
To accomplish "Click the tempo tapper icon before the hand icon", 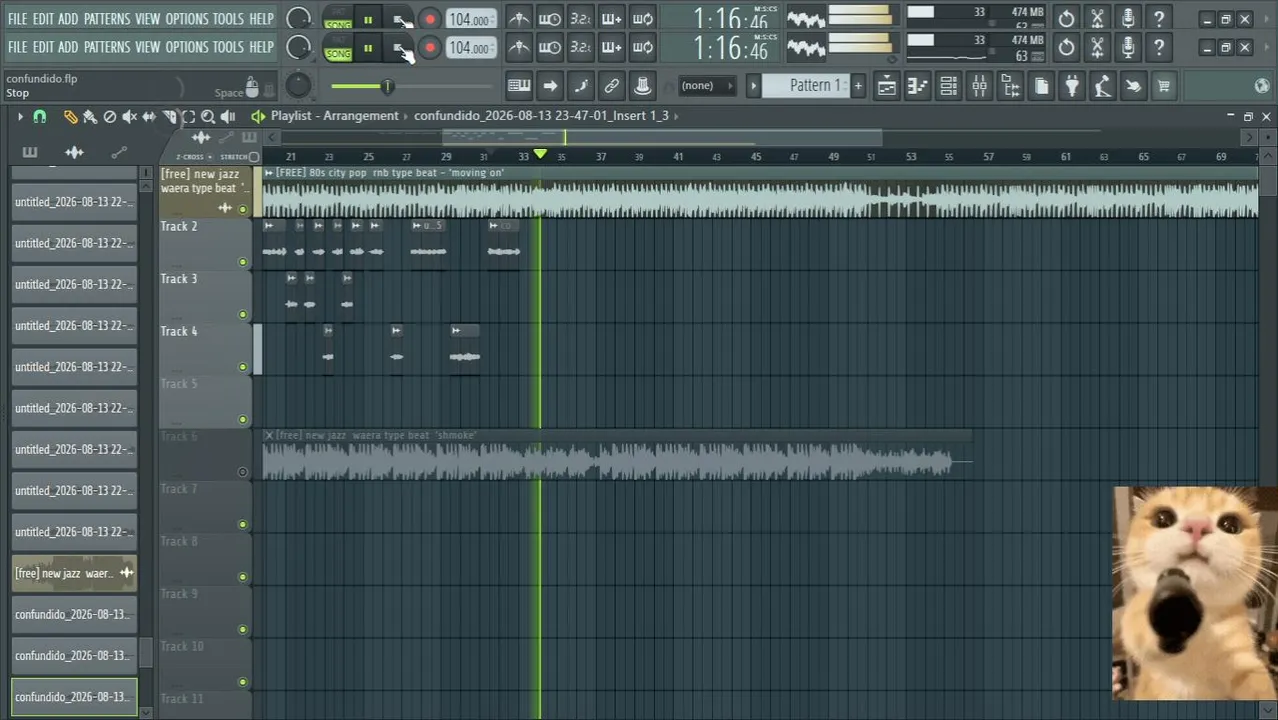I will click(x=1102, y=86).
